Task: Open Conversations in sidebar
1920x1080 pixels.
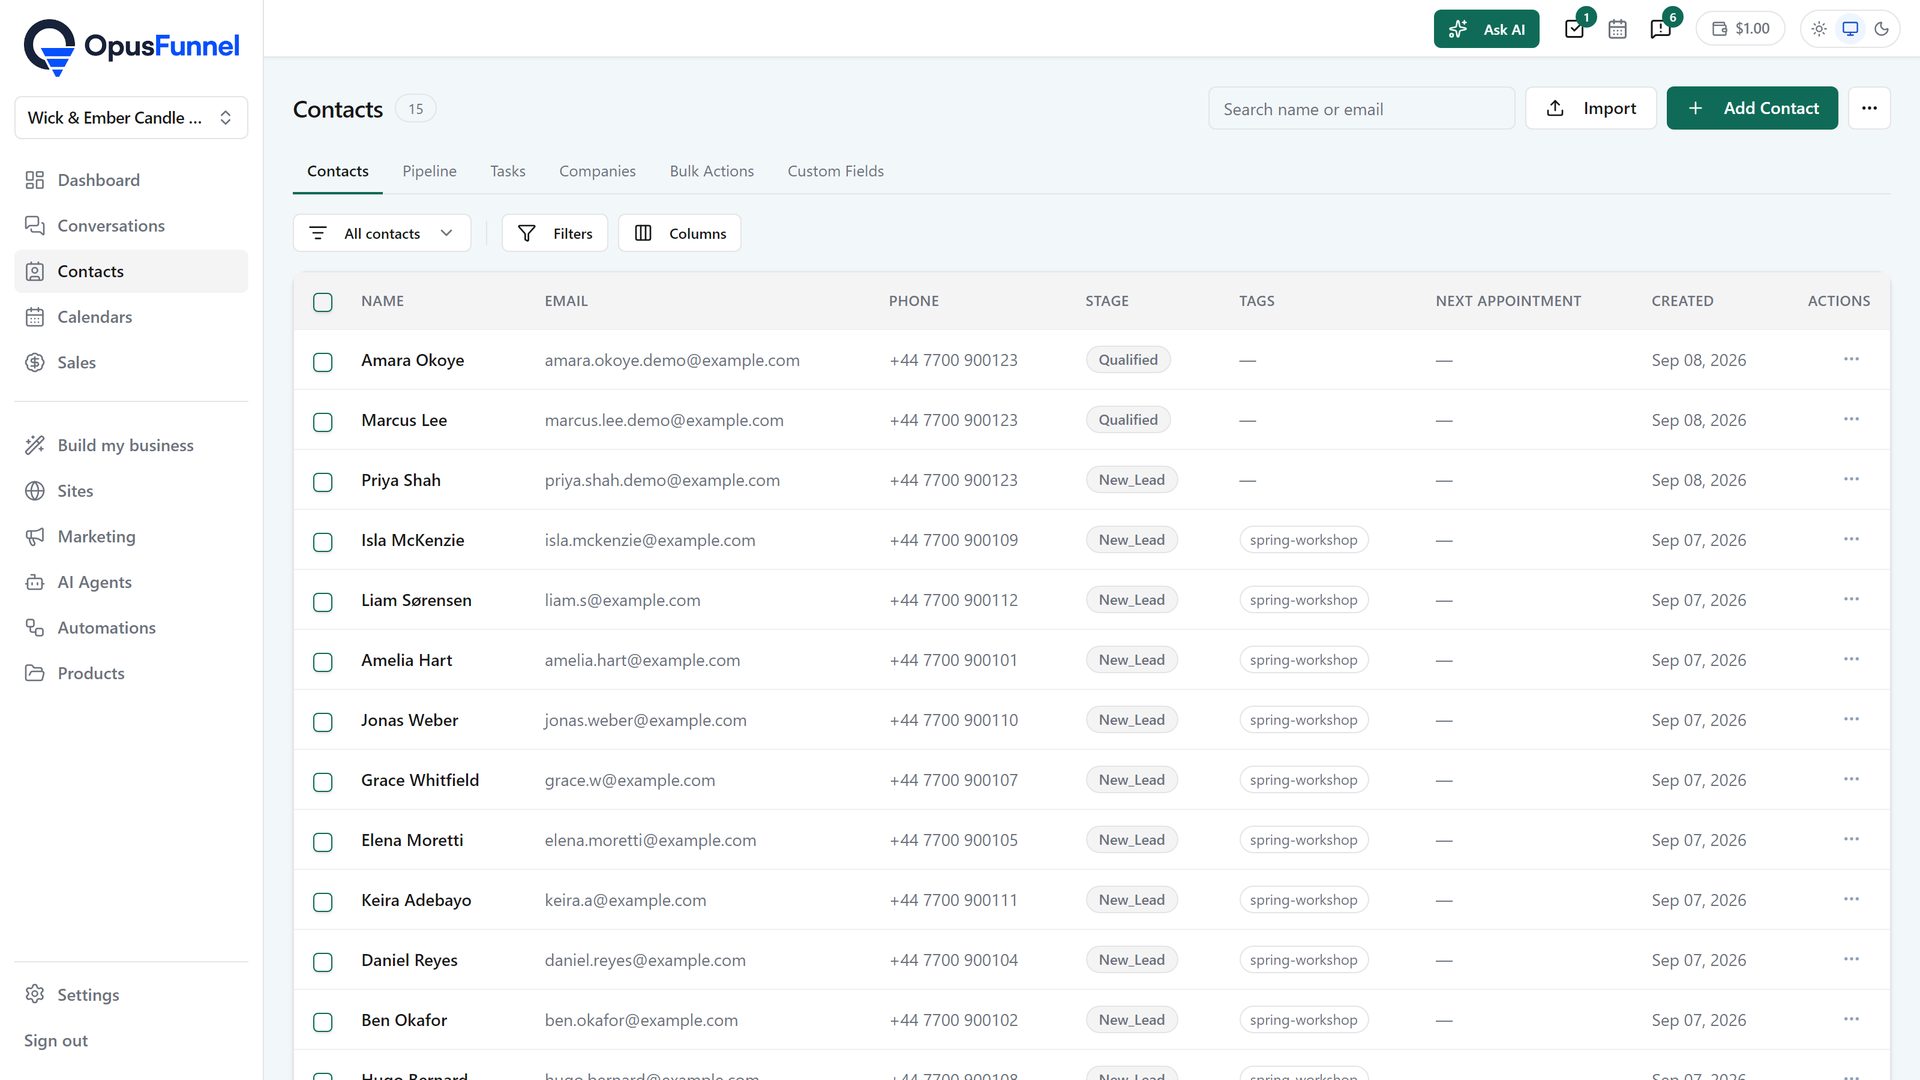Action: pyautogui.click(x=131, y=226)
